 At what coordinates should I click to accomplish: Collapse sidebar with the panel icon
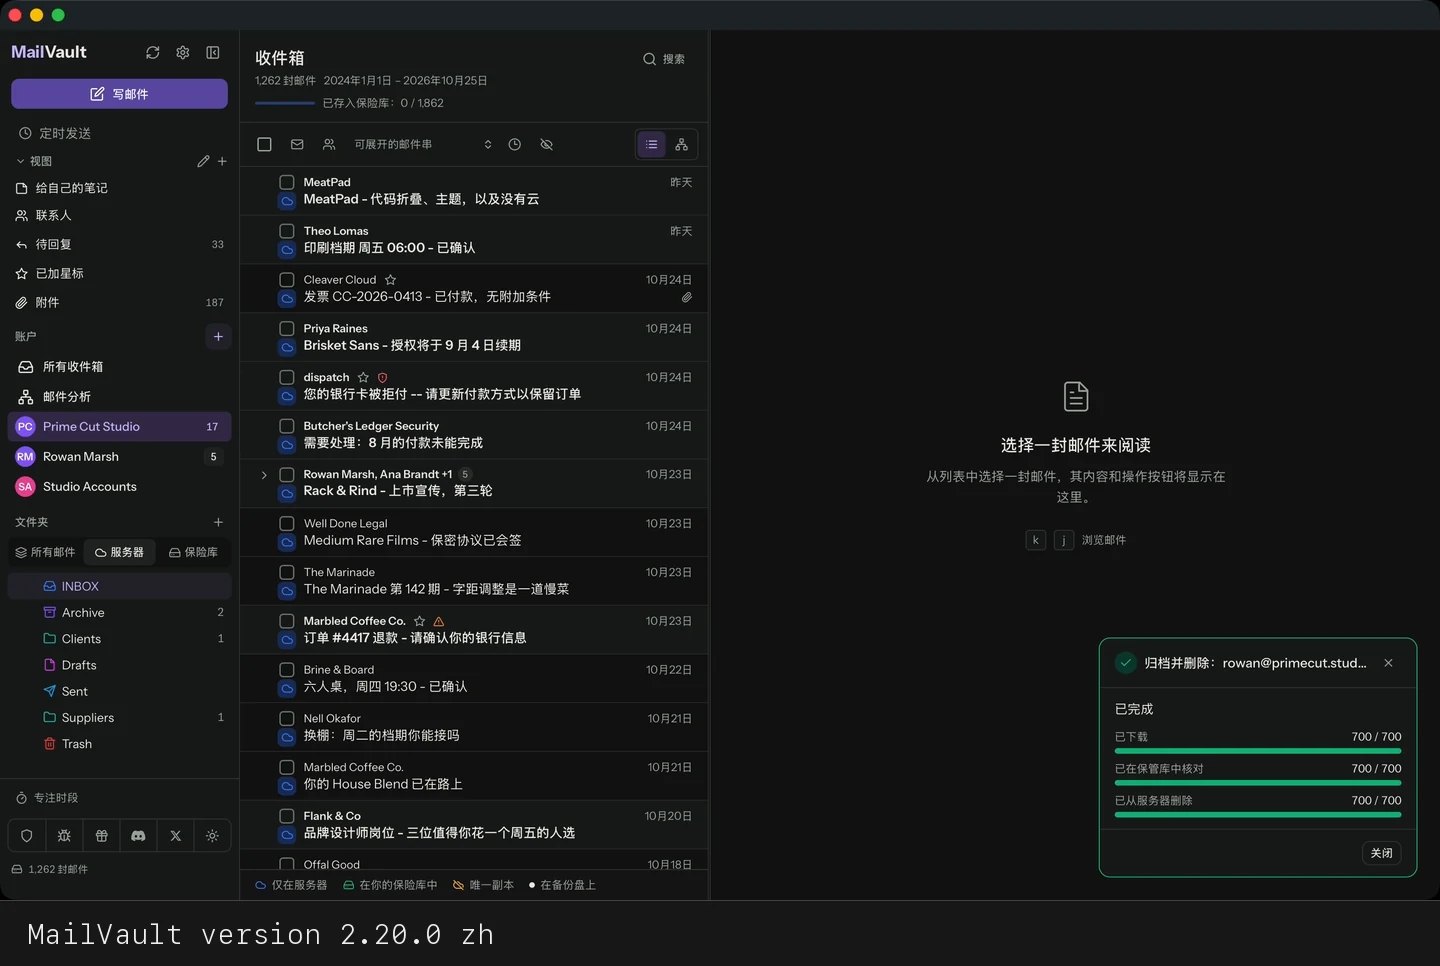click(213, 52)
